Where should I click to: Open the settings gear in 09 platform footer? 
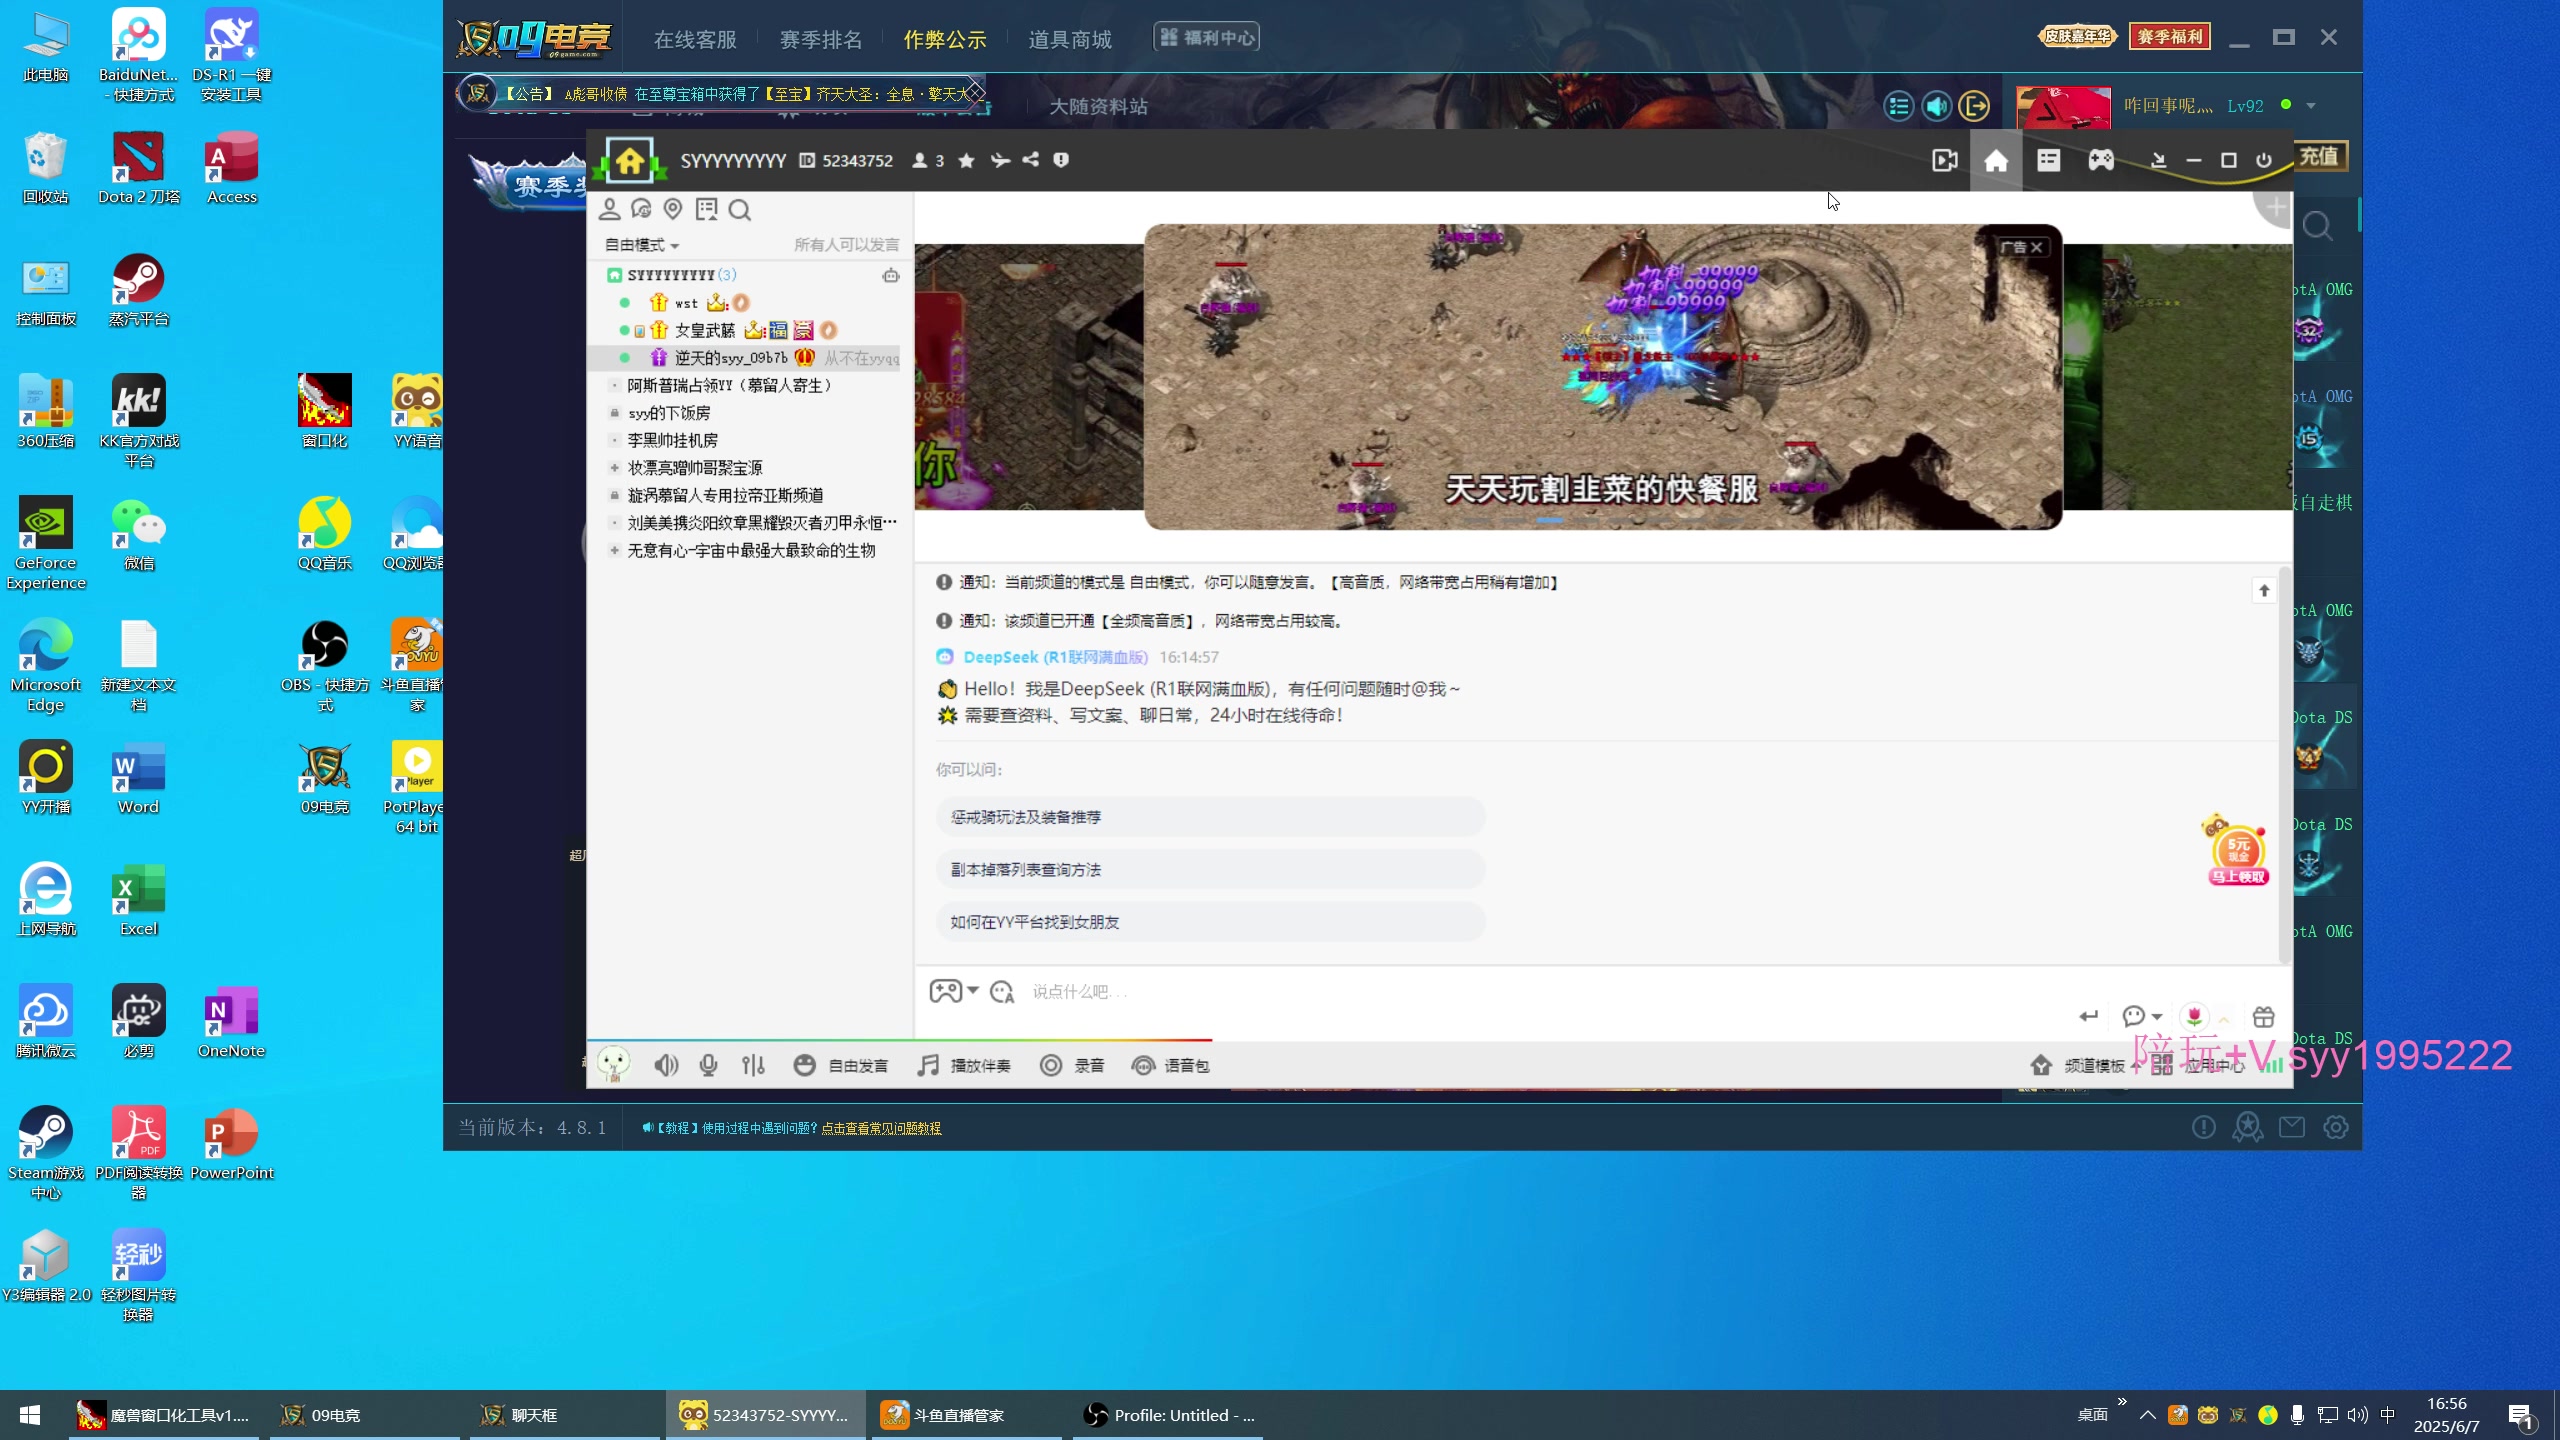[x=2336, y=1127]
